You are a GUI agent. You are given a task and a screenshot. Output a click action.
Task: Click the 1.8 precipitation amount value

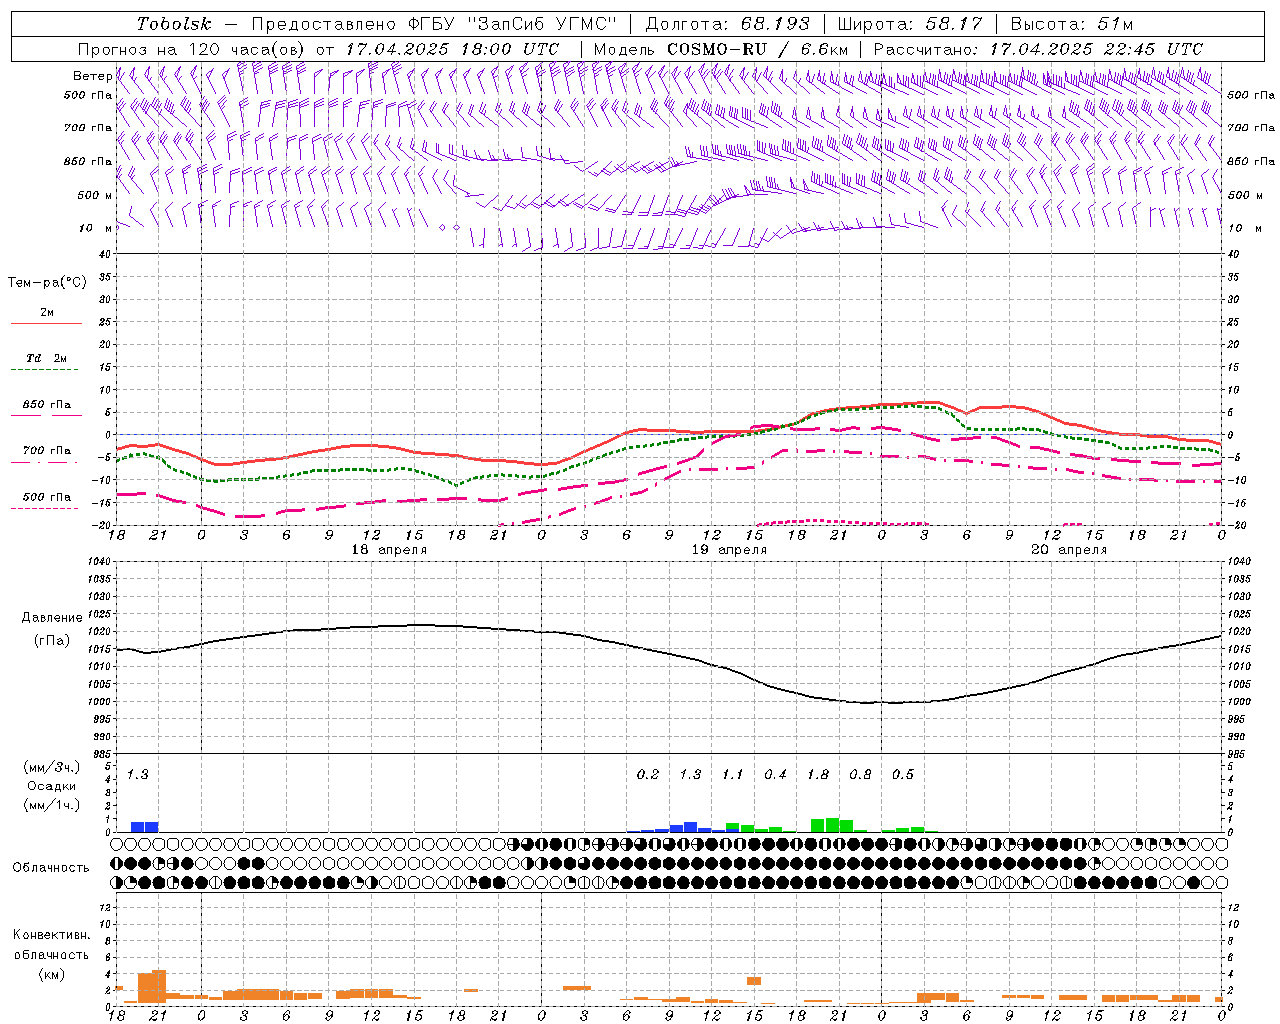(818, 774)
